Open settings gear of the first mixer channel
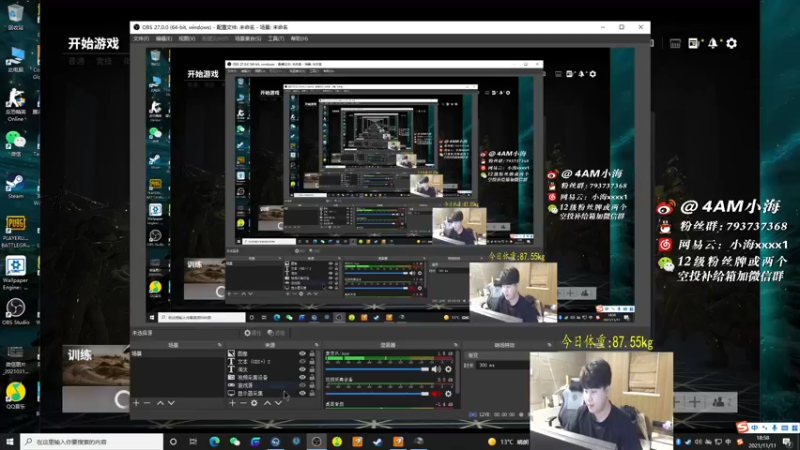Viewport: 800px width, 450px height. pos(448,369)
